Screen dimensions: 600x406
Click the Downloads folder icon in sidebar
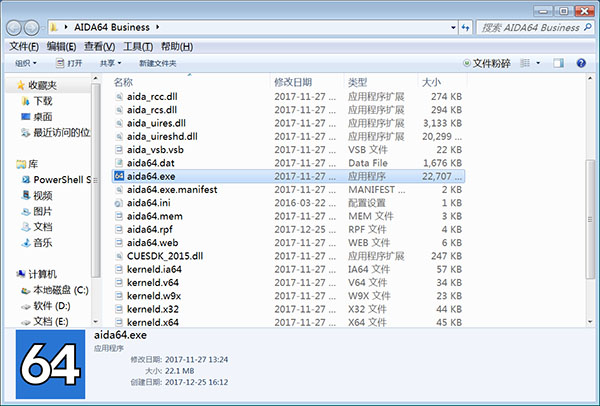click(25, 101)
